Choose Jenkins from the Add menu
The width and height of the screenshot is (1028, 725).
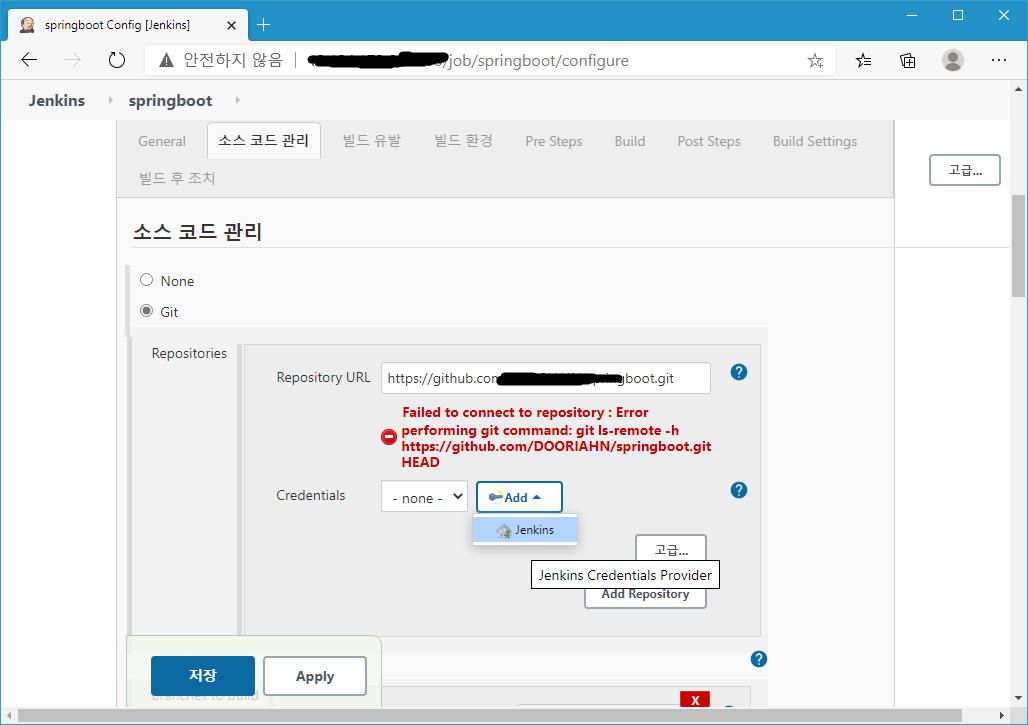tap(525, 530)
